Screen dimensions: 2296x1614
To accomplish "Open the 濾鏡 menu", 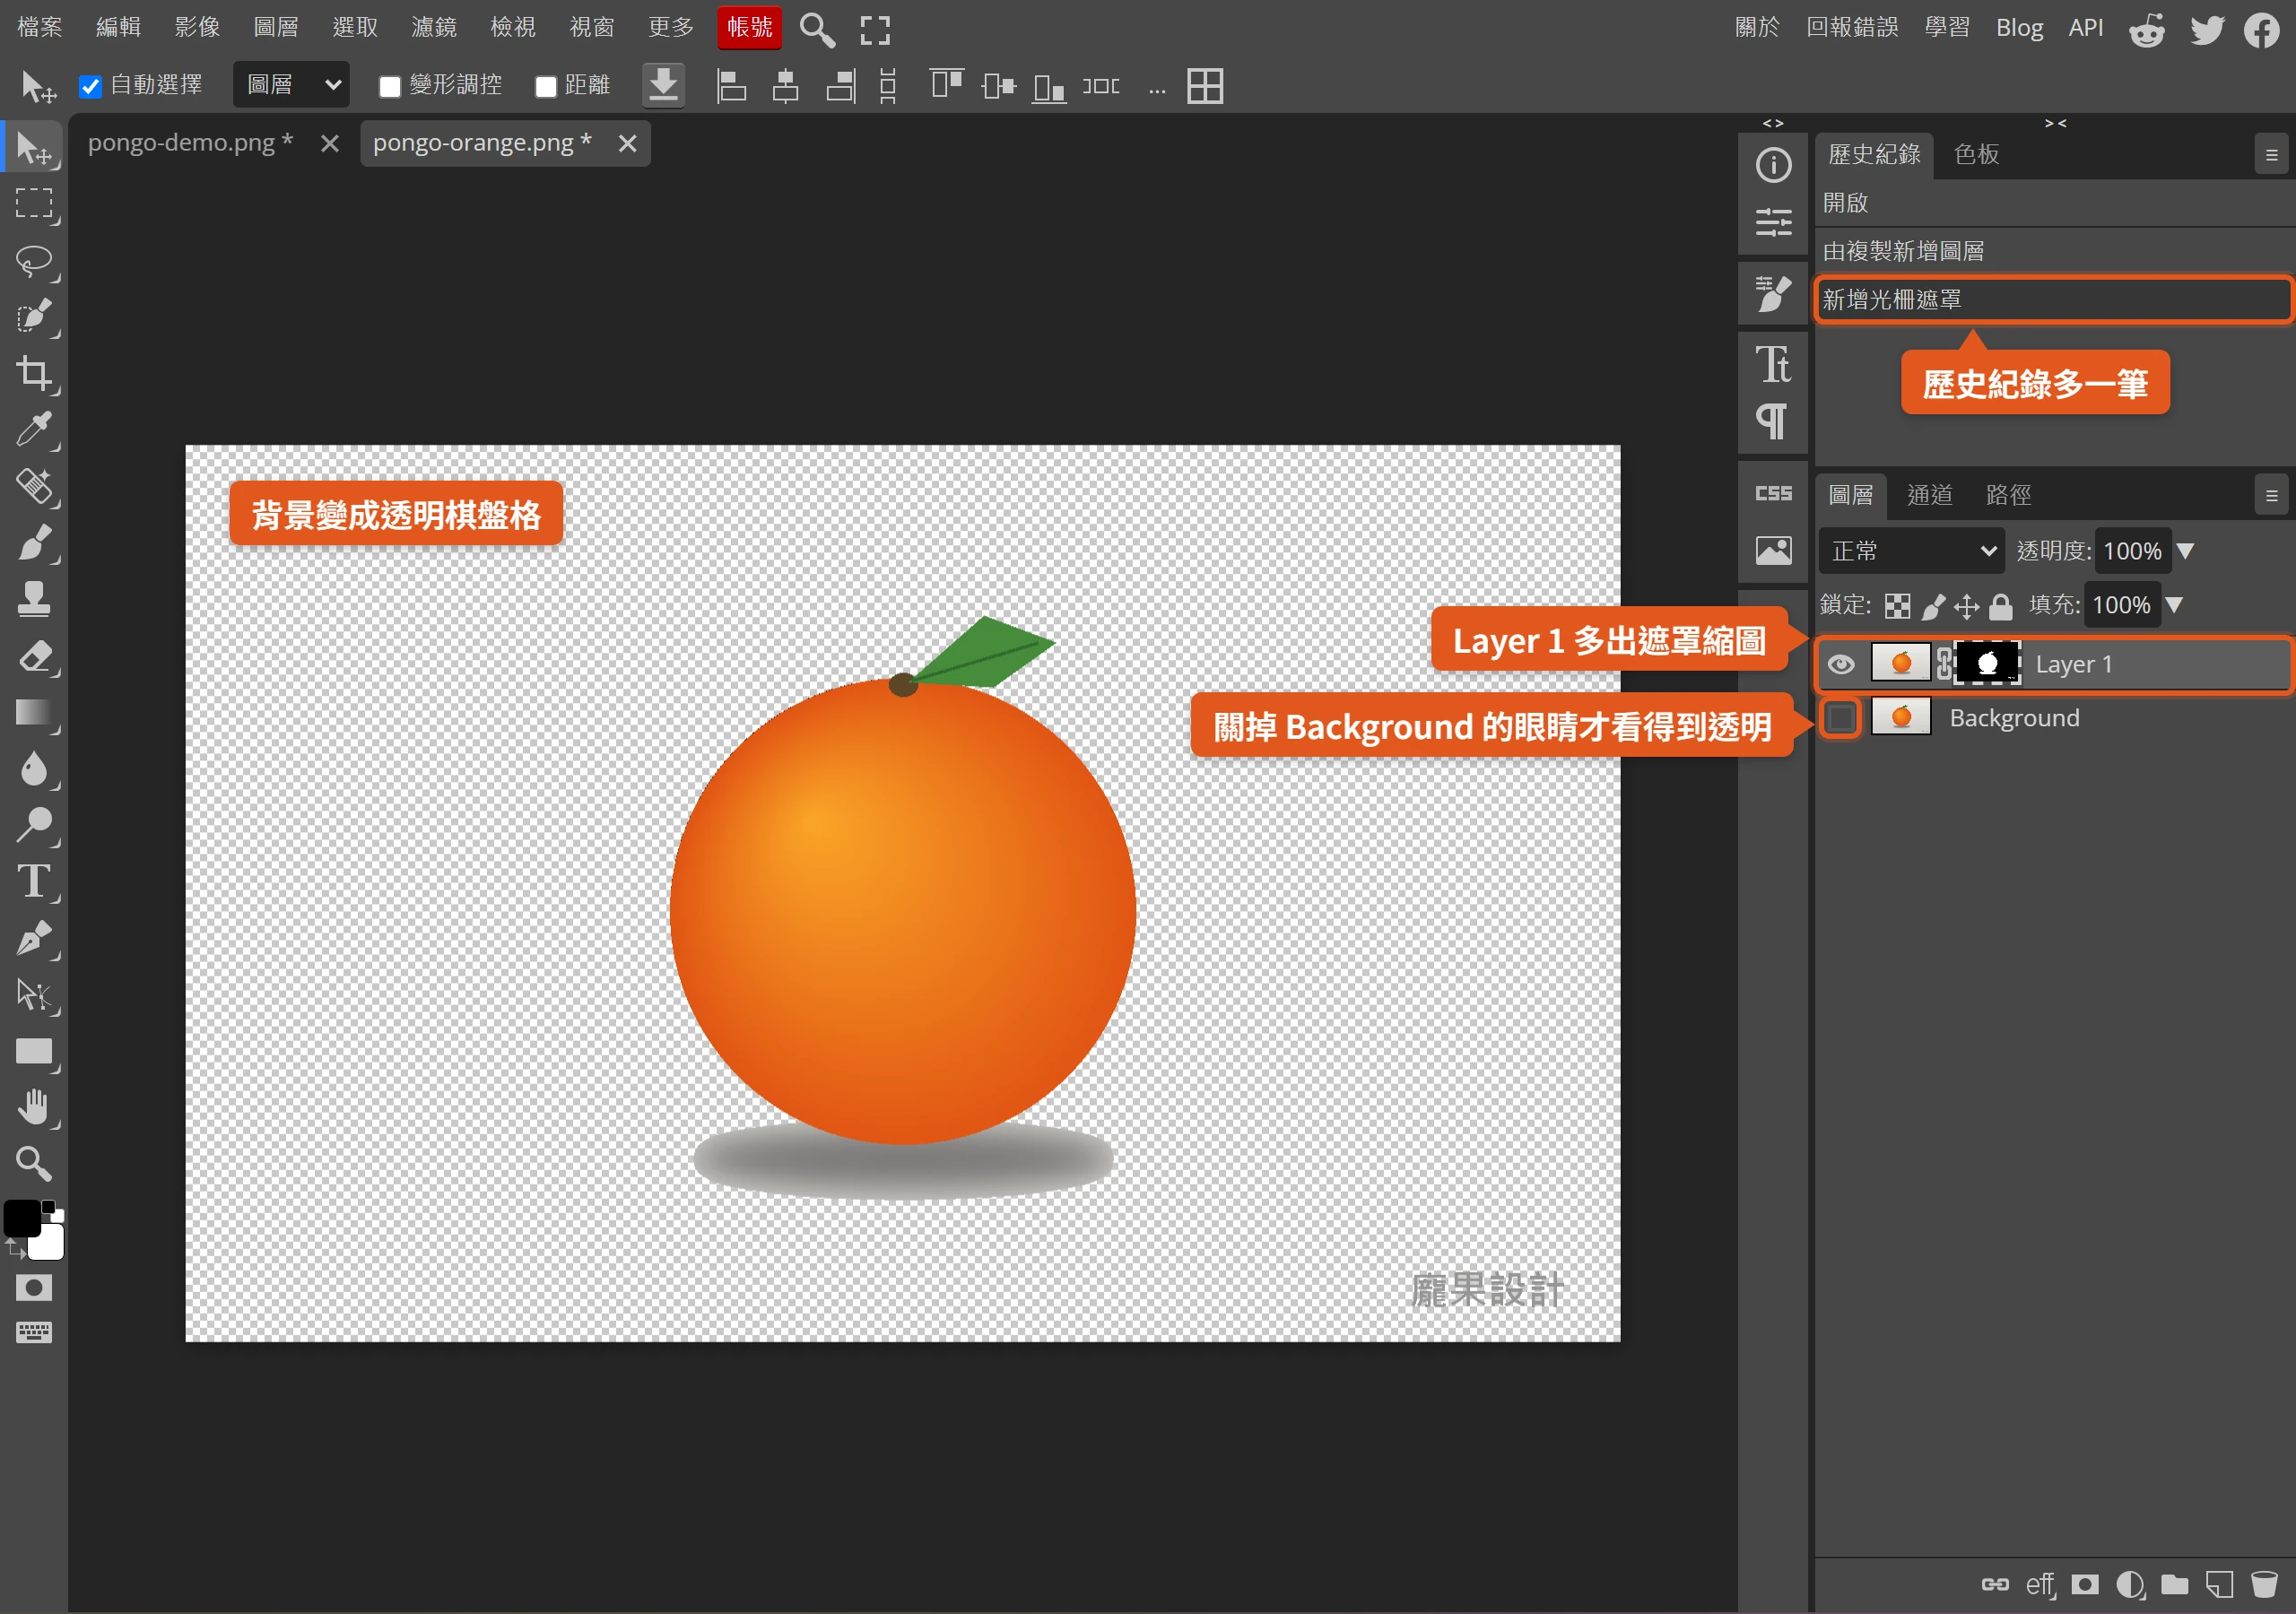I will point(434,28).
